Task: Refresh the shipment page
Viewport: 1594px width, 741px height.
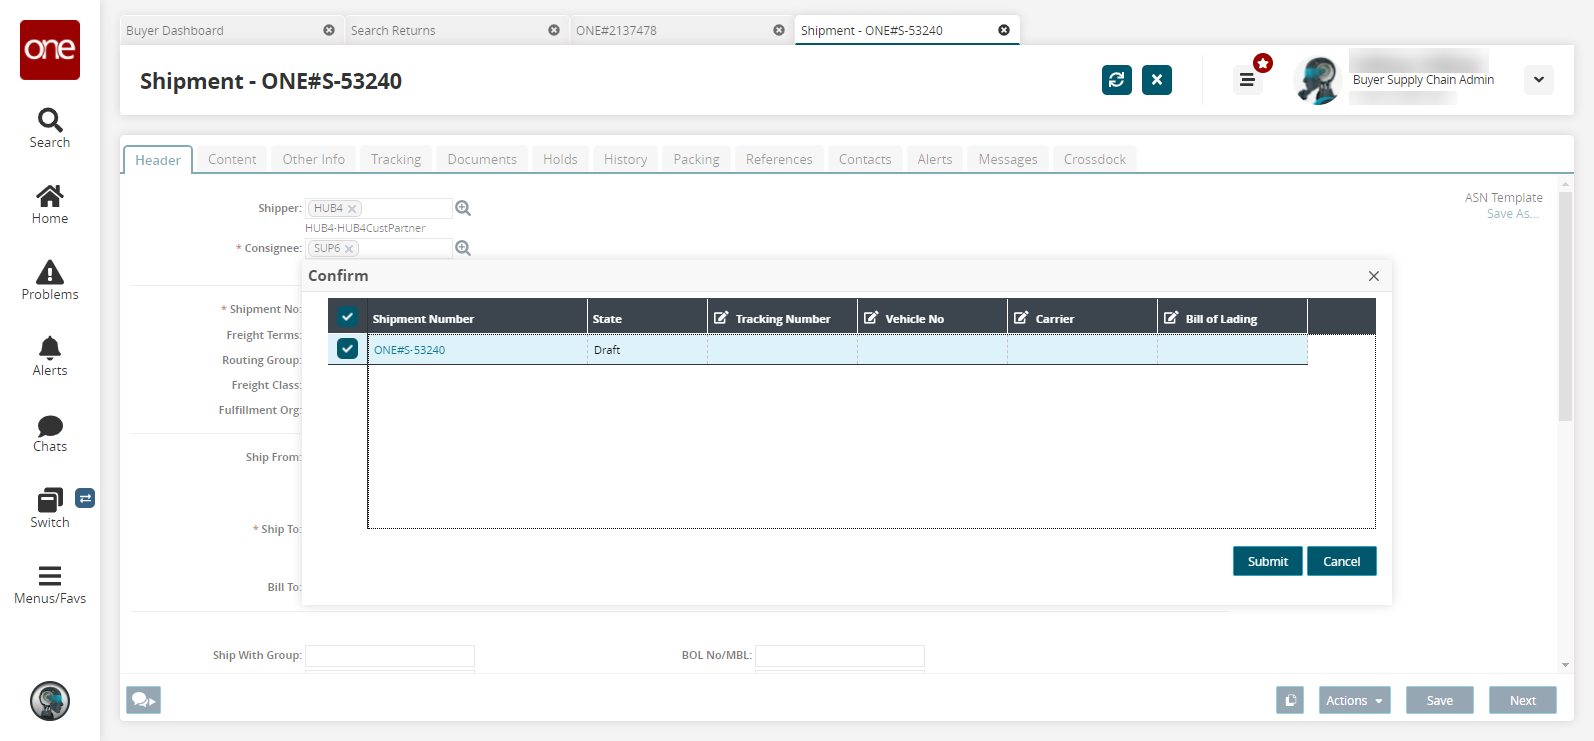Action: pyautogui.click(x=1117, y=80)
